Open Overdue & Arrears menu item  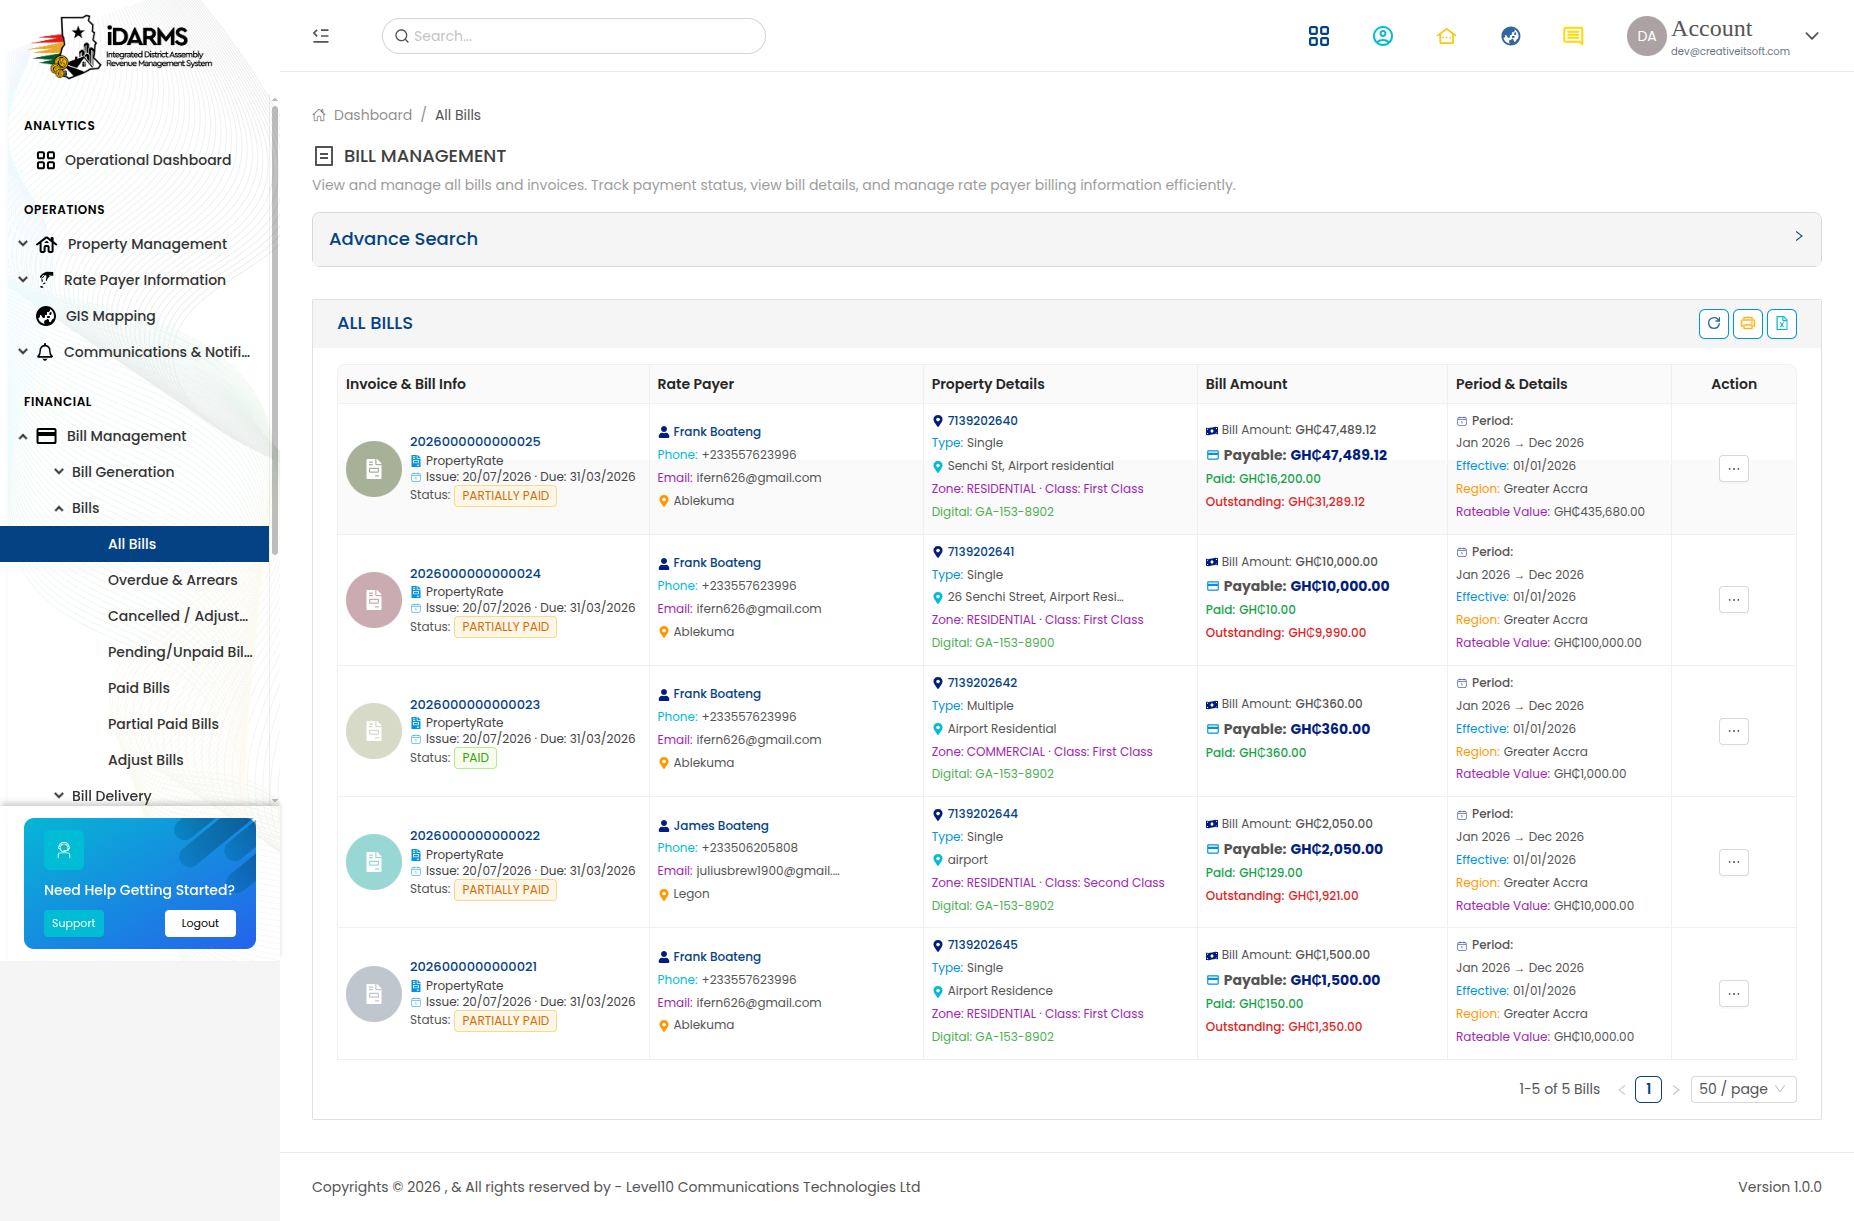click(173, 580)
